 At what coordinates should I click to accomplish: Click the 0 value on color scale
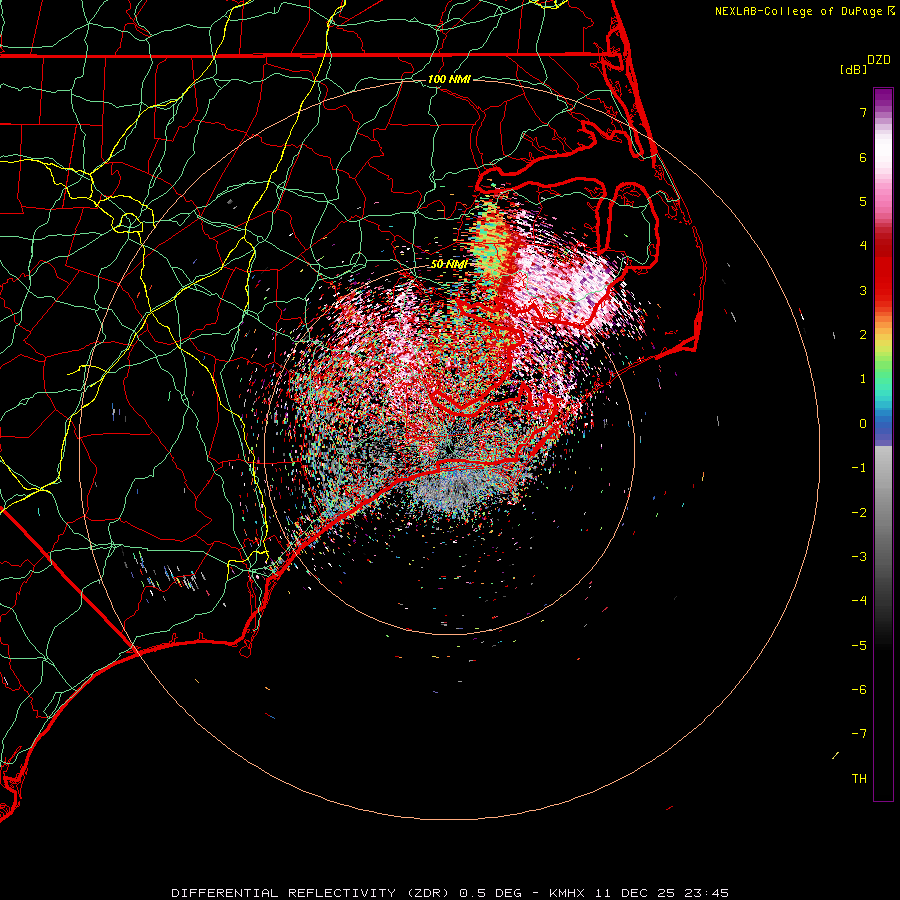(863, 424)
